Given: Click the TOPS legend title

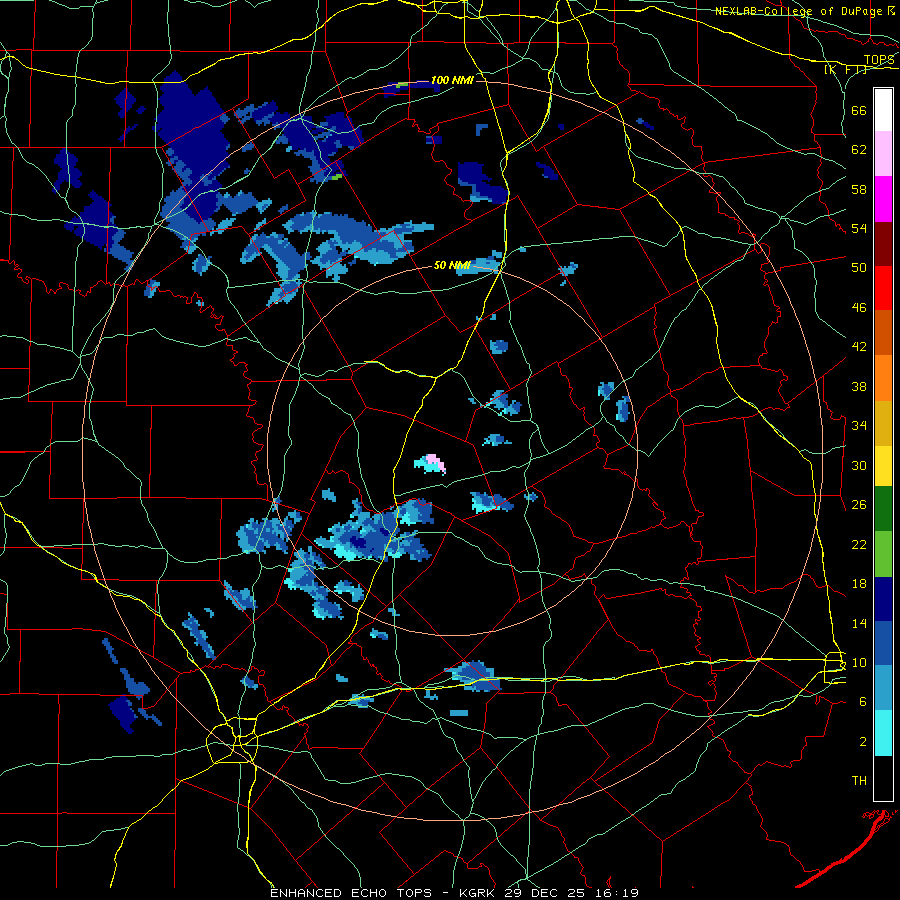Looking at the screenshot, I should click(879, 60).
